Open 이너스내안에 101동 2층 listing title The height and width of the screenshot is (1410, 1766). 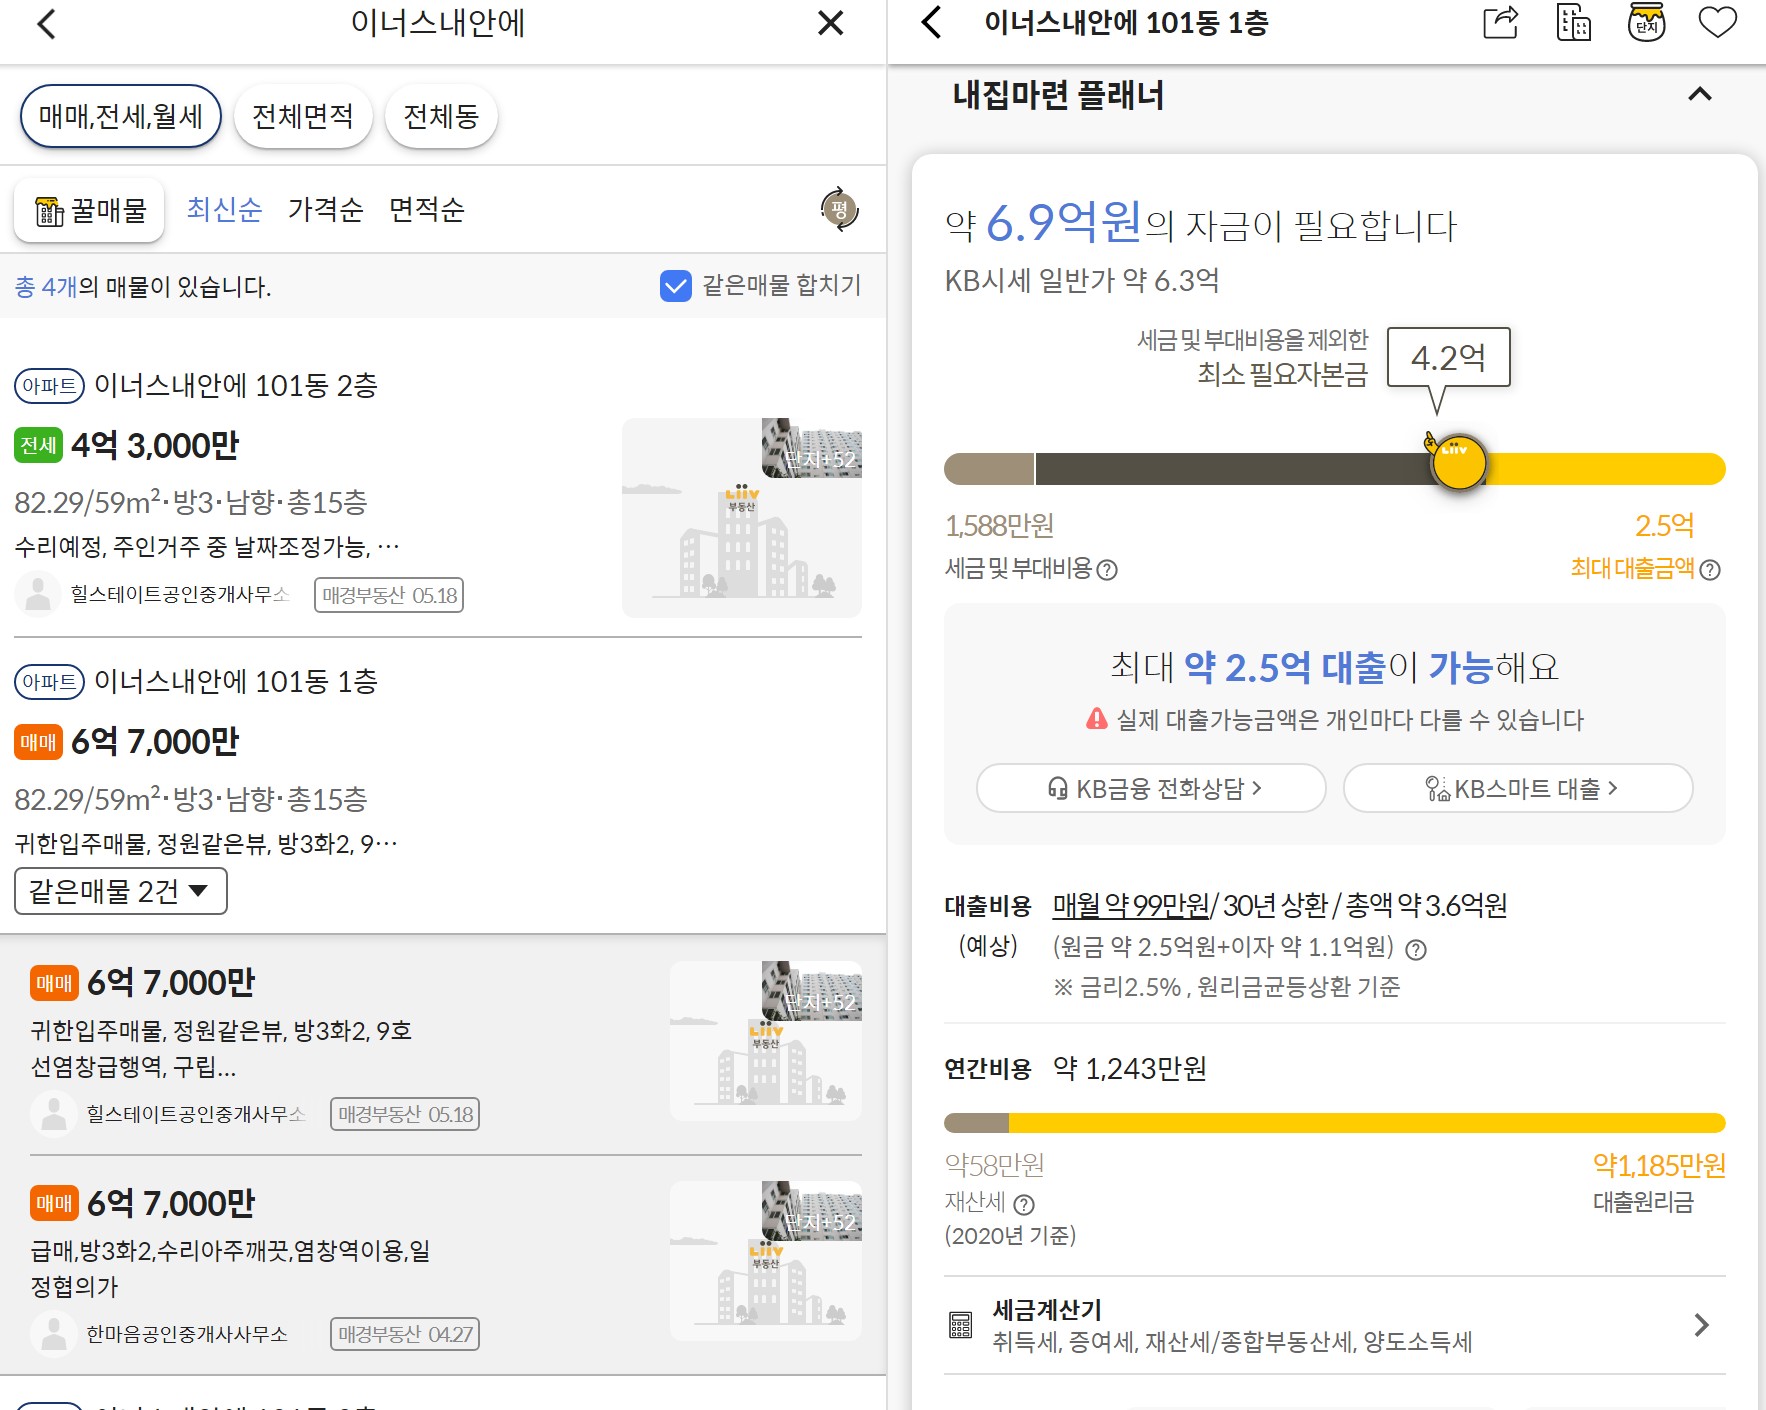tap(235, 385)
